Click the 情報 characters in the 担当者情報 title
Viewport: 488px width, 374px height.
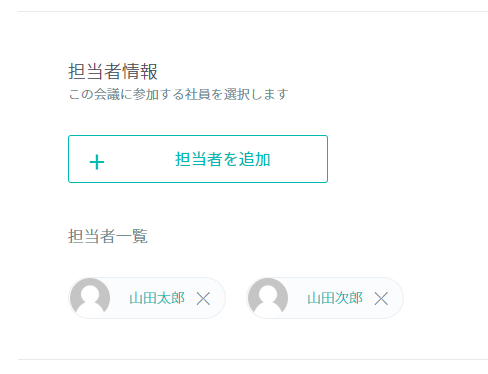[x=140, y=71]
